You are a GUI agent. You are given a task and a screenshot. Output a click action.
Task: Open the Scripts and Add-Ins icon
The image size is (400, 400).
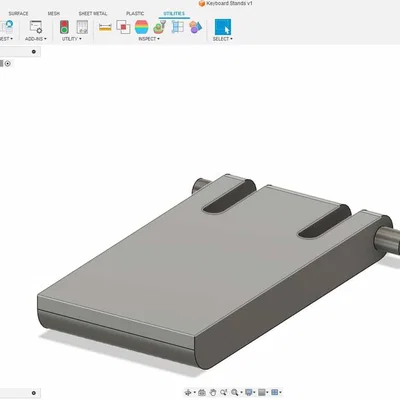click(36, 27)
